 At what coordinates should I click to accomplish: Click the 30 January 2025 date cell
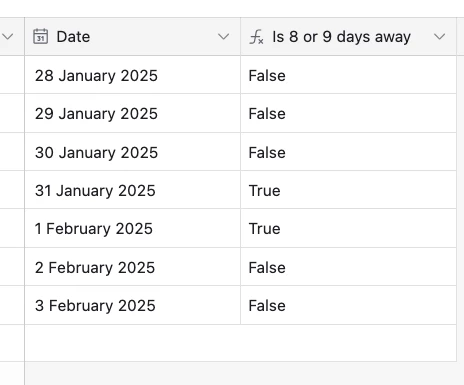click(132, 152)
